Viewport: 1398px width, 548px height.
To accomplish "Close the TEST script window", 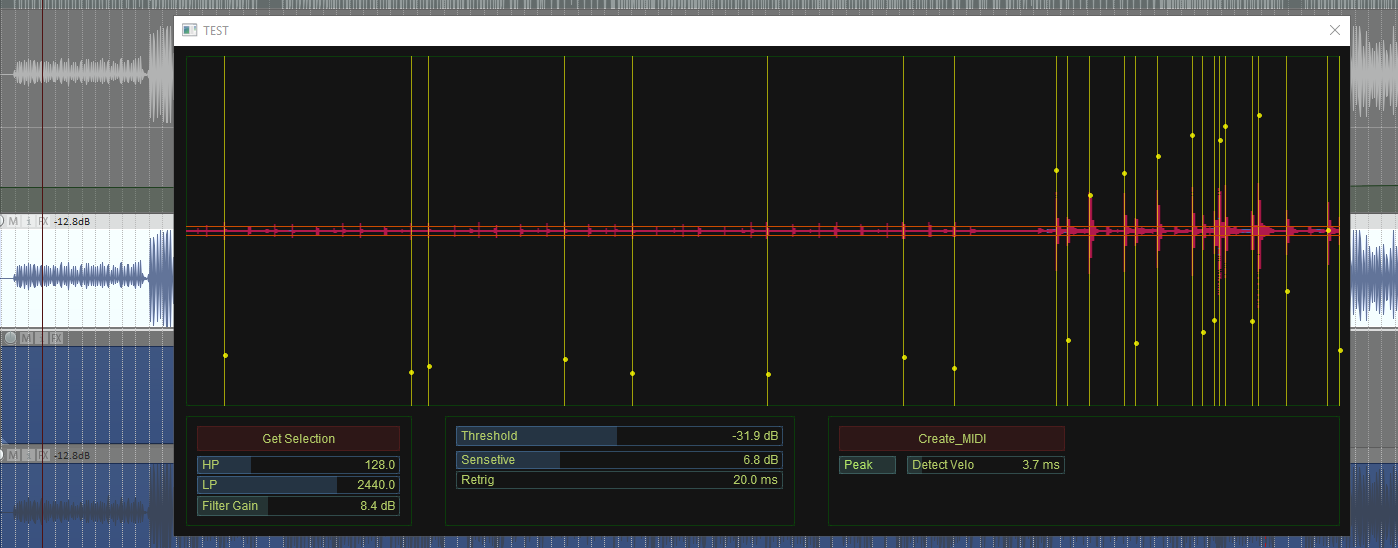I will click(x=1334, y=30).
